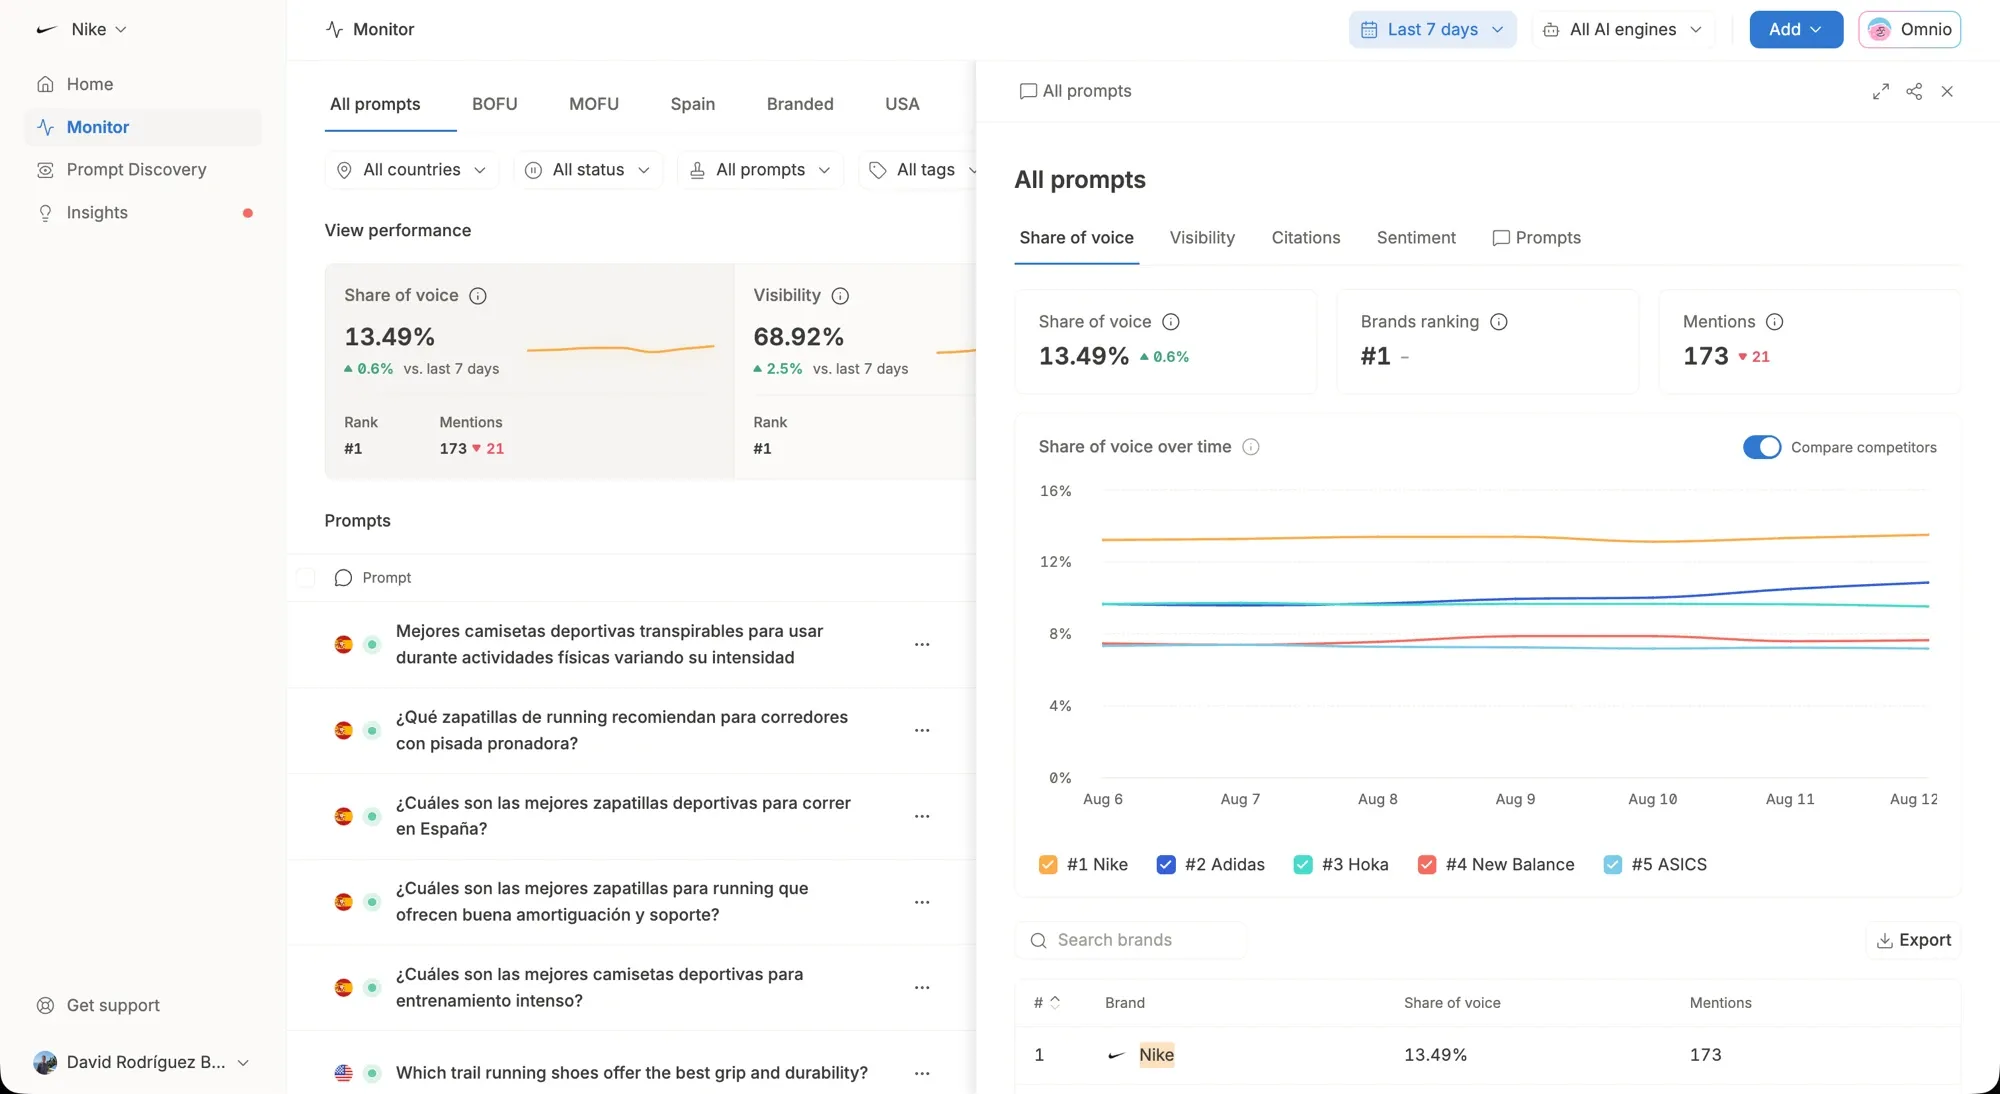Click the share icon in panel header
Viewport: 2000px width, 1094px height.
coord(1914,91)
